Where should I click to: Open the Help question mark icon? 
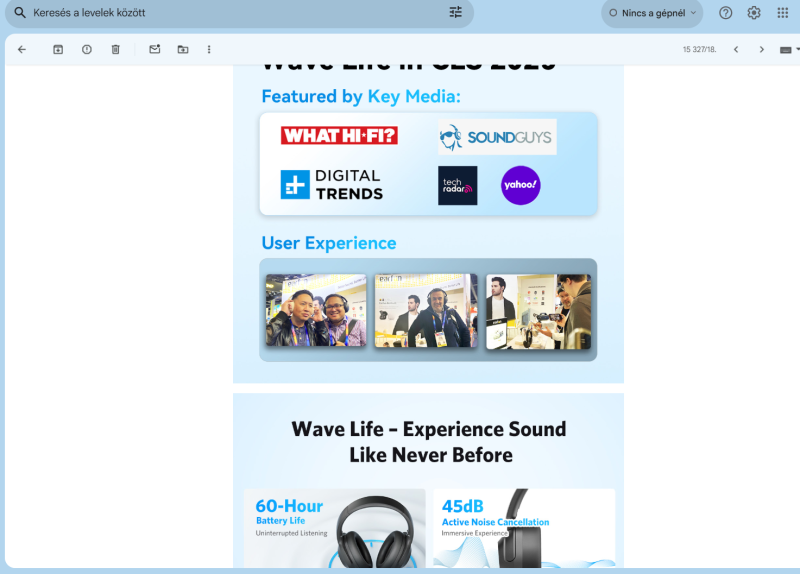pos(726,13)
